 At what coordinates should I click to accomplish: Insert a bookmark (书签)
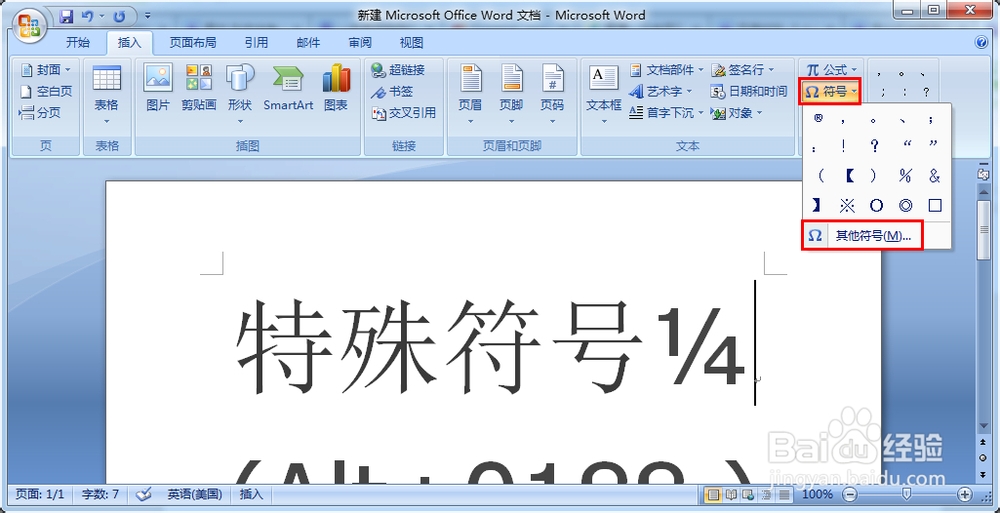(392, 91)
